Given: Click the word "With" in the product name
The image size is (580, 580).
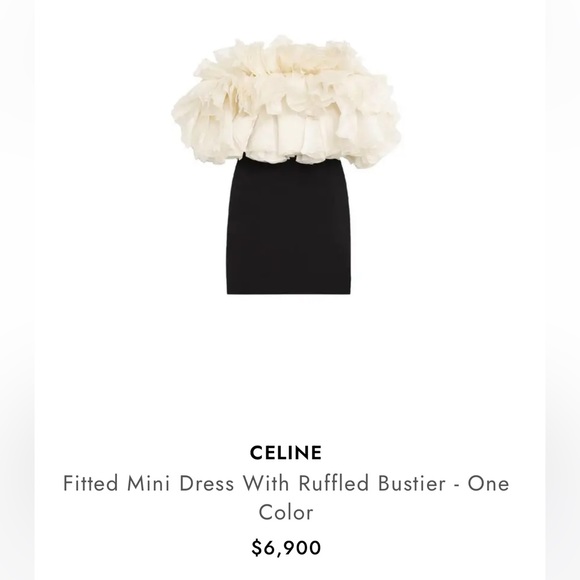Looking at the screenshot, I should tap(266, 483).
